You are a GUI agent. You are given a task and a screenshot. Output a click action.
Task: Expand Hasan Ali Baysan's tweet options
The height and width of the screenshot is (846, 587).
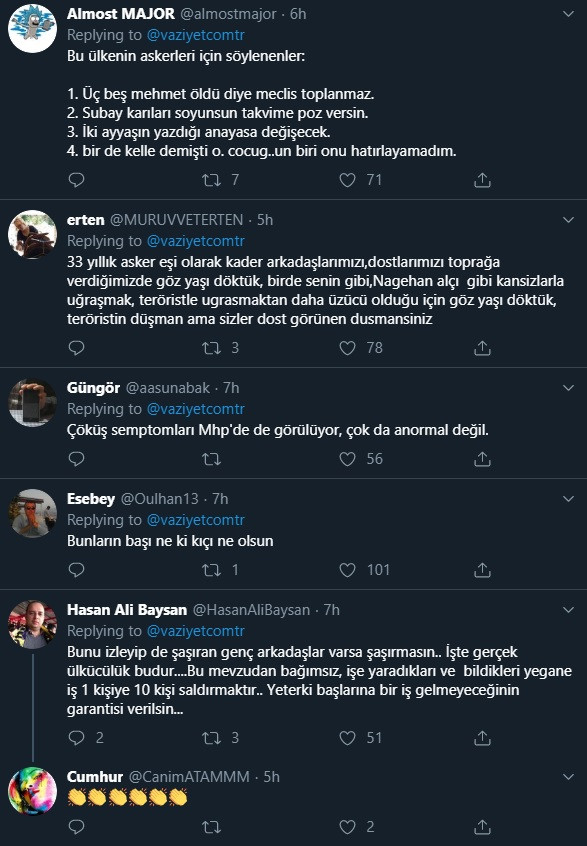click(x=570, y=607)
